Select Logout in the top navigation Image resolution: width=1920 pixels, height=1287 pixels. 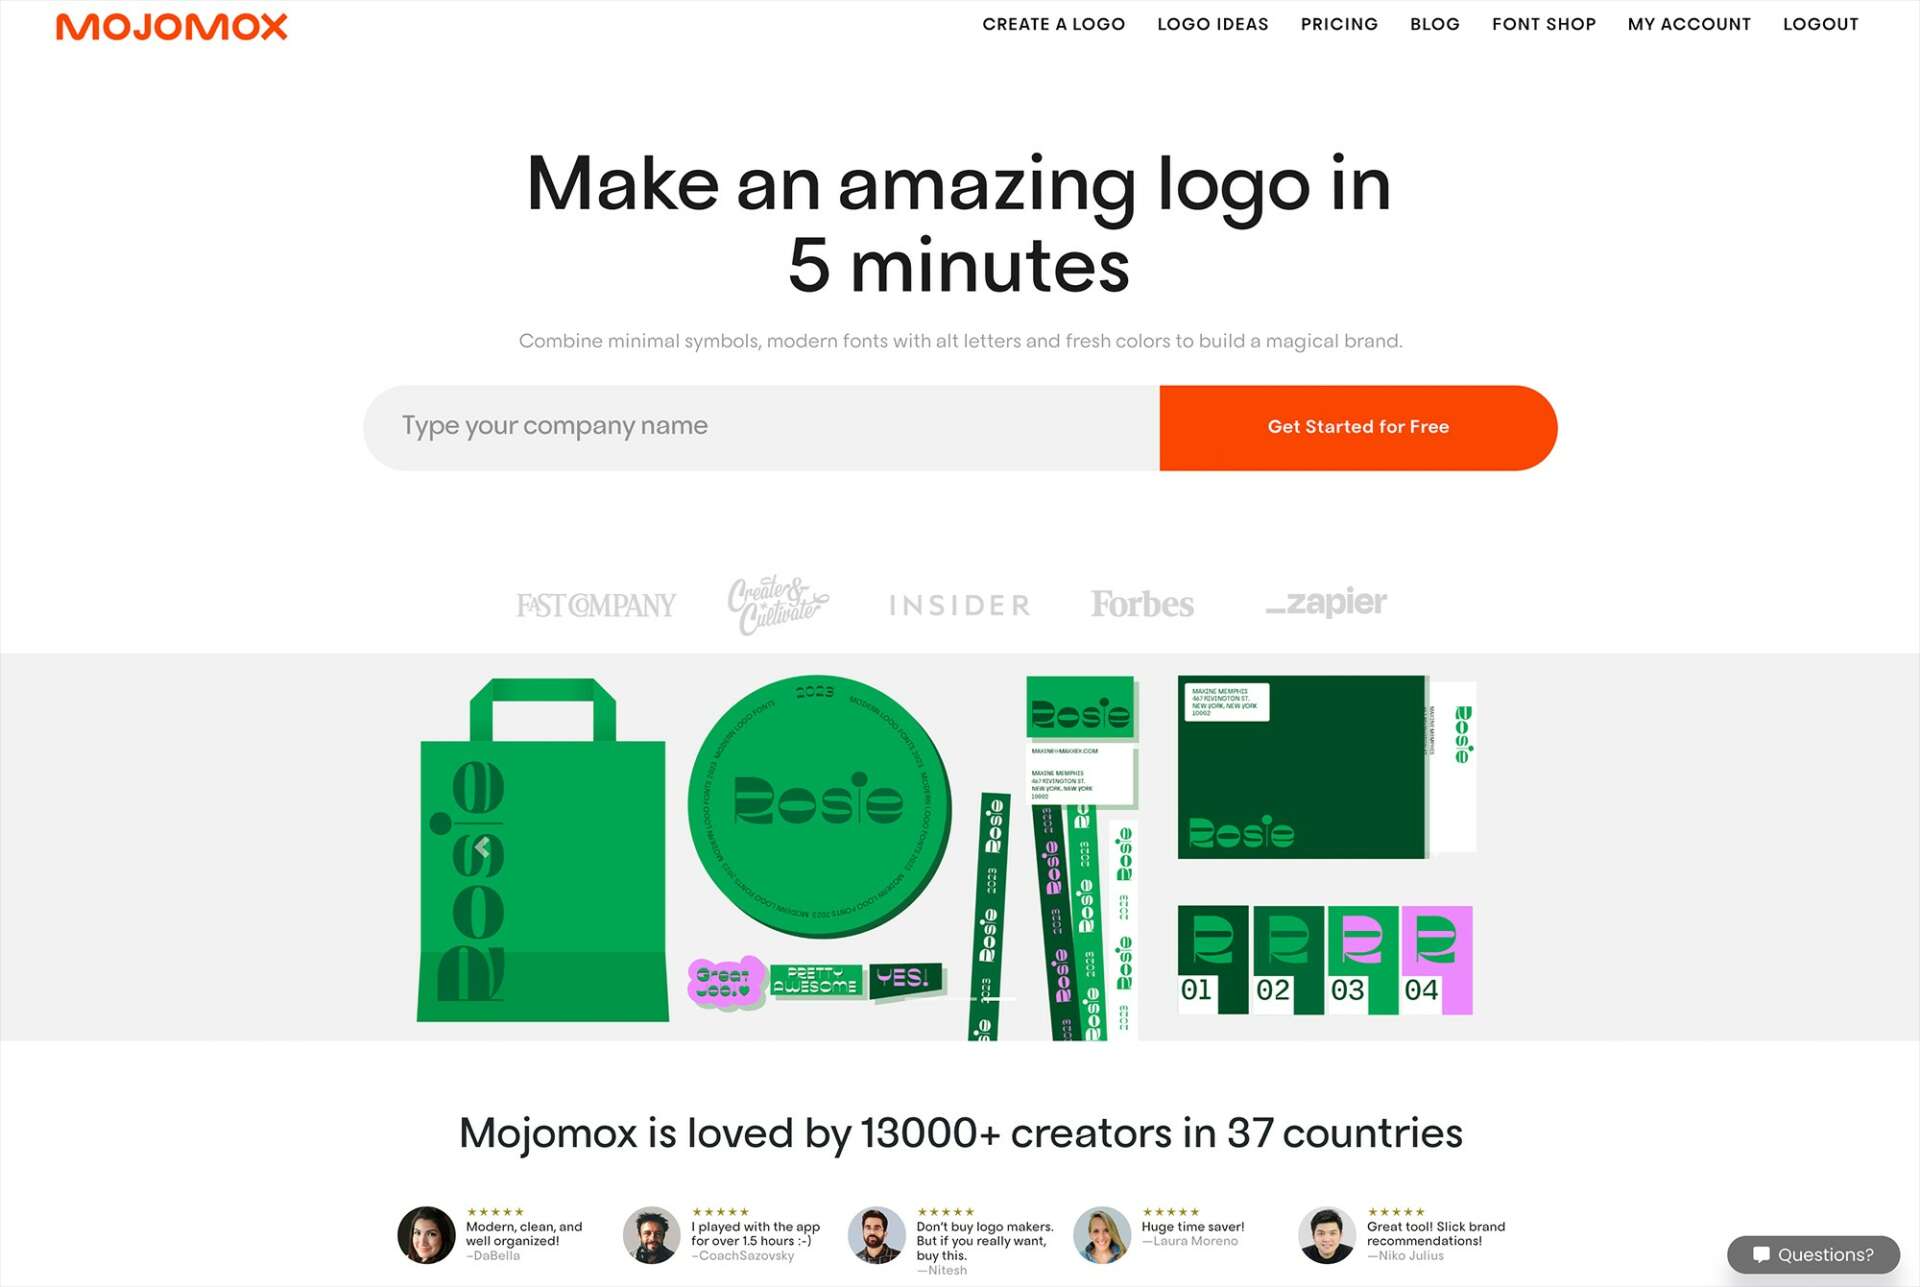click(1820, 24)
